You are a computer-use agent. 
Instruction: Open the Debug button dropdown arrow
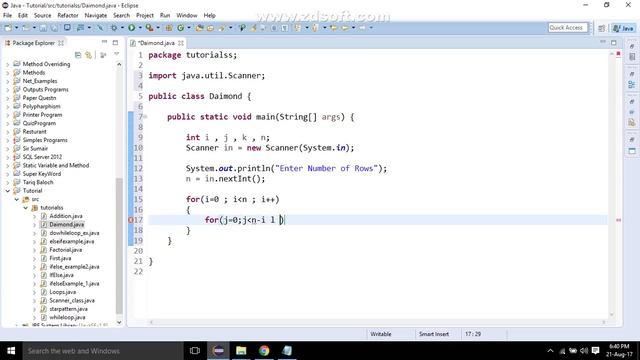[122, 28]
